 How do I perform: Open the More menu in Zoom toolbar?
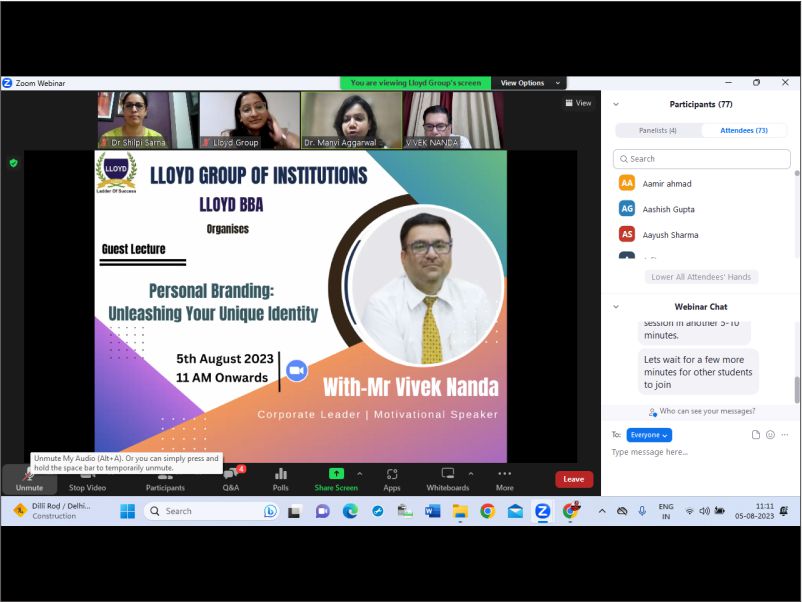505,480
